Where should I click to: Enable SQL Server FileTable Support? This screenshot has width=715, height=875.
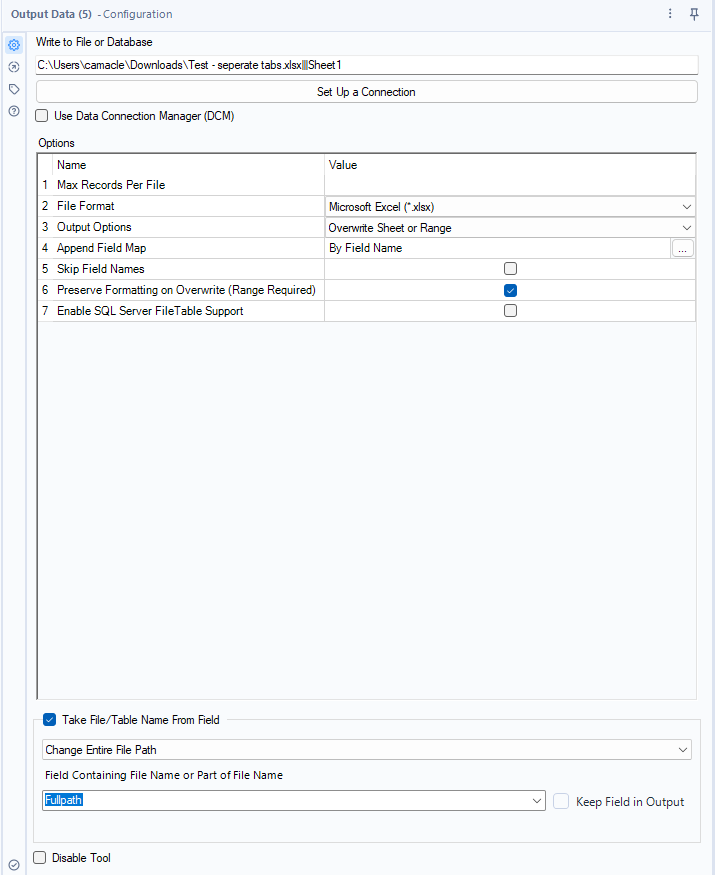click(510, 310)
